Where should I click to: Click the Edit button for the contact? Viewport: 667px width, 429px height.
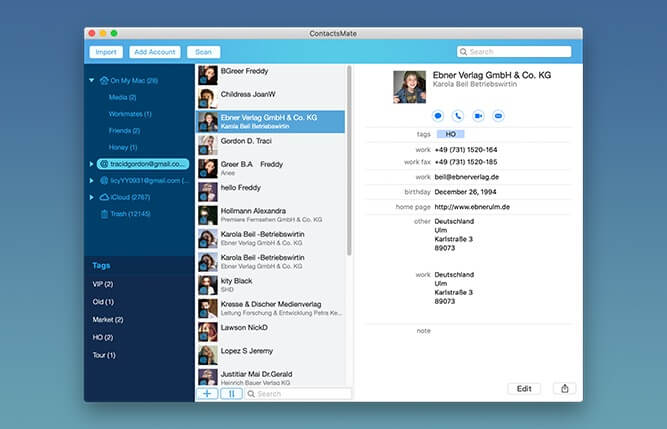(523, 388)
